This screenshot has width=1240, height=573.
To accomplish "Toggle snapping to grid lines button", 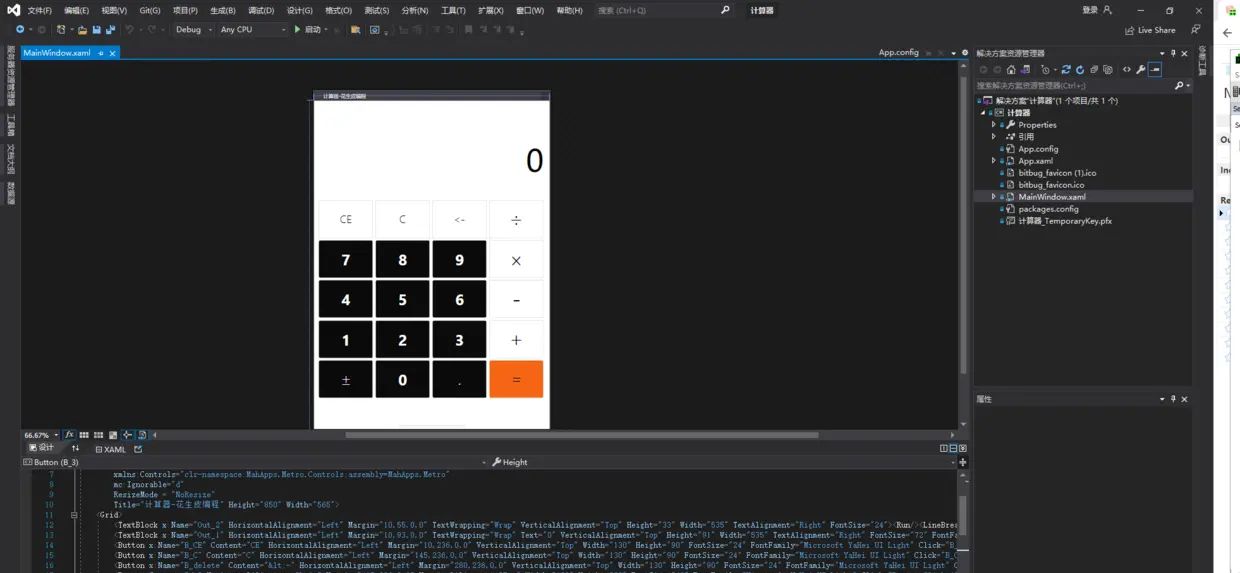I will point(98,435).
